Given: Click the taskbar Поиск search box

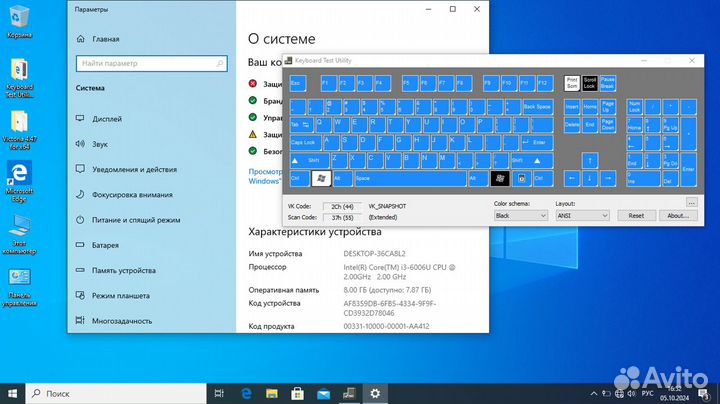Looking at the screenshot, I should [116, 393].
